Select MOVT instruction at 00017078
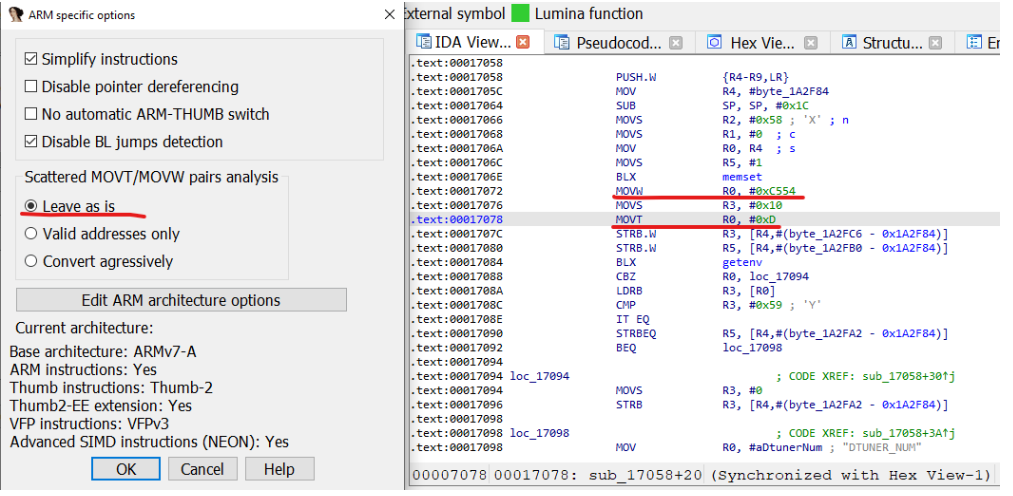This screenshot has width=1013, height=496. [x=629, y=220]
